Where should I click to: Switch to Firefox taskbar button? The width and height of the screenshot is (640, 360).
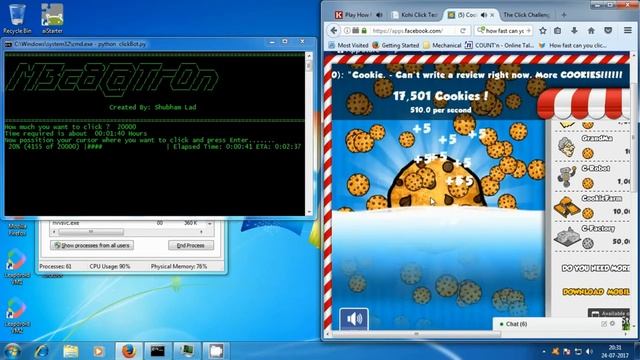tap(129, 351)
